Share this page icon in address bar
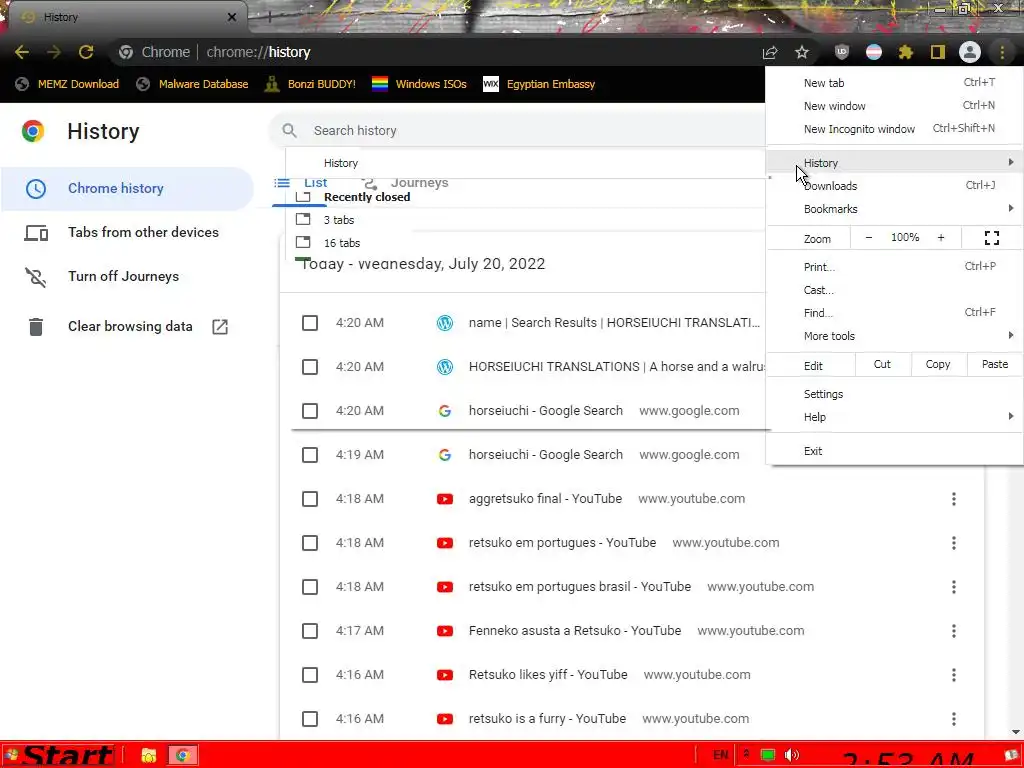The image size is (1024, 768). [x=770, y=52]
